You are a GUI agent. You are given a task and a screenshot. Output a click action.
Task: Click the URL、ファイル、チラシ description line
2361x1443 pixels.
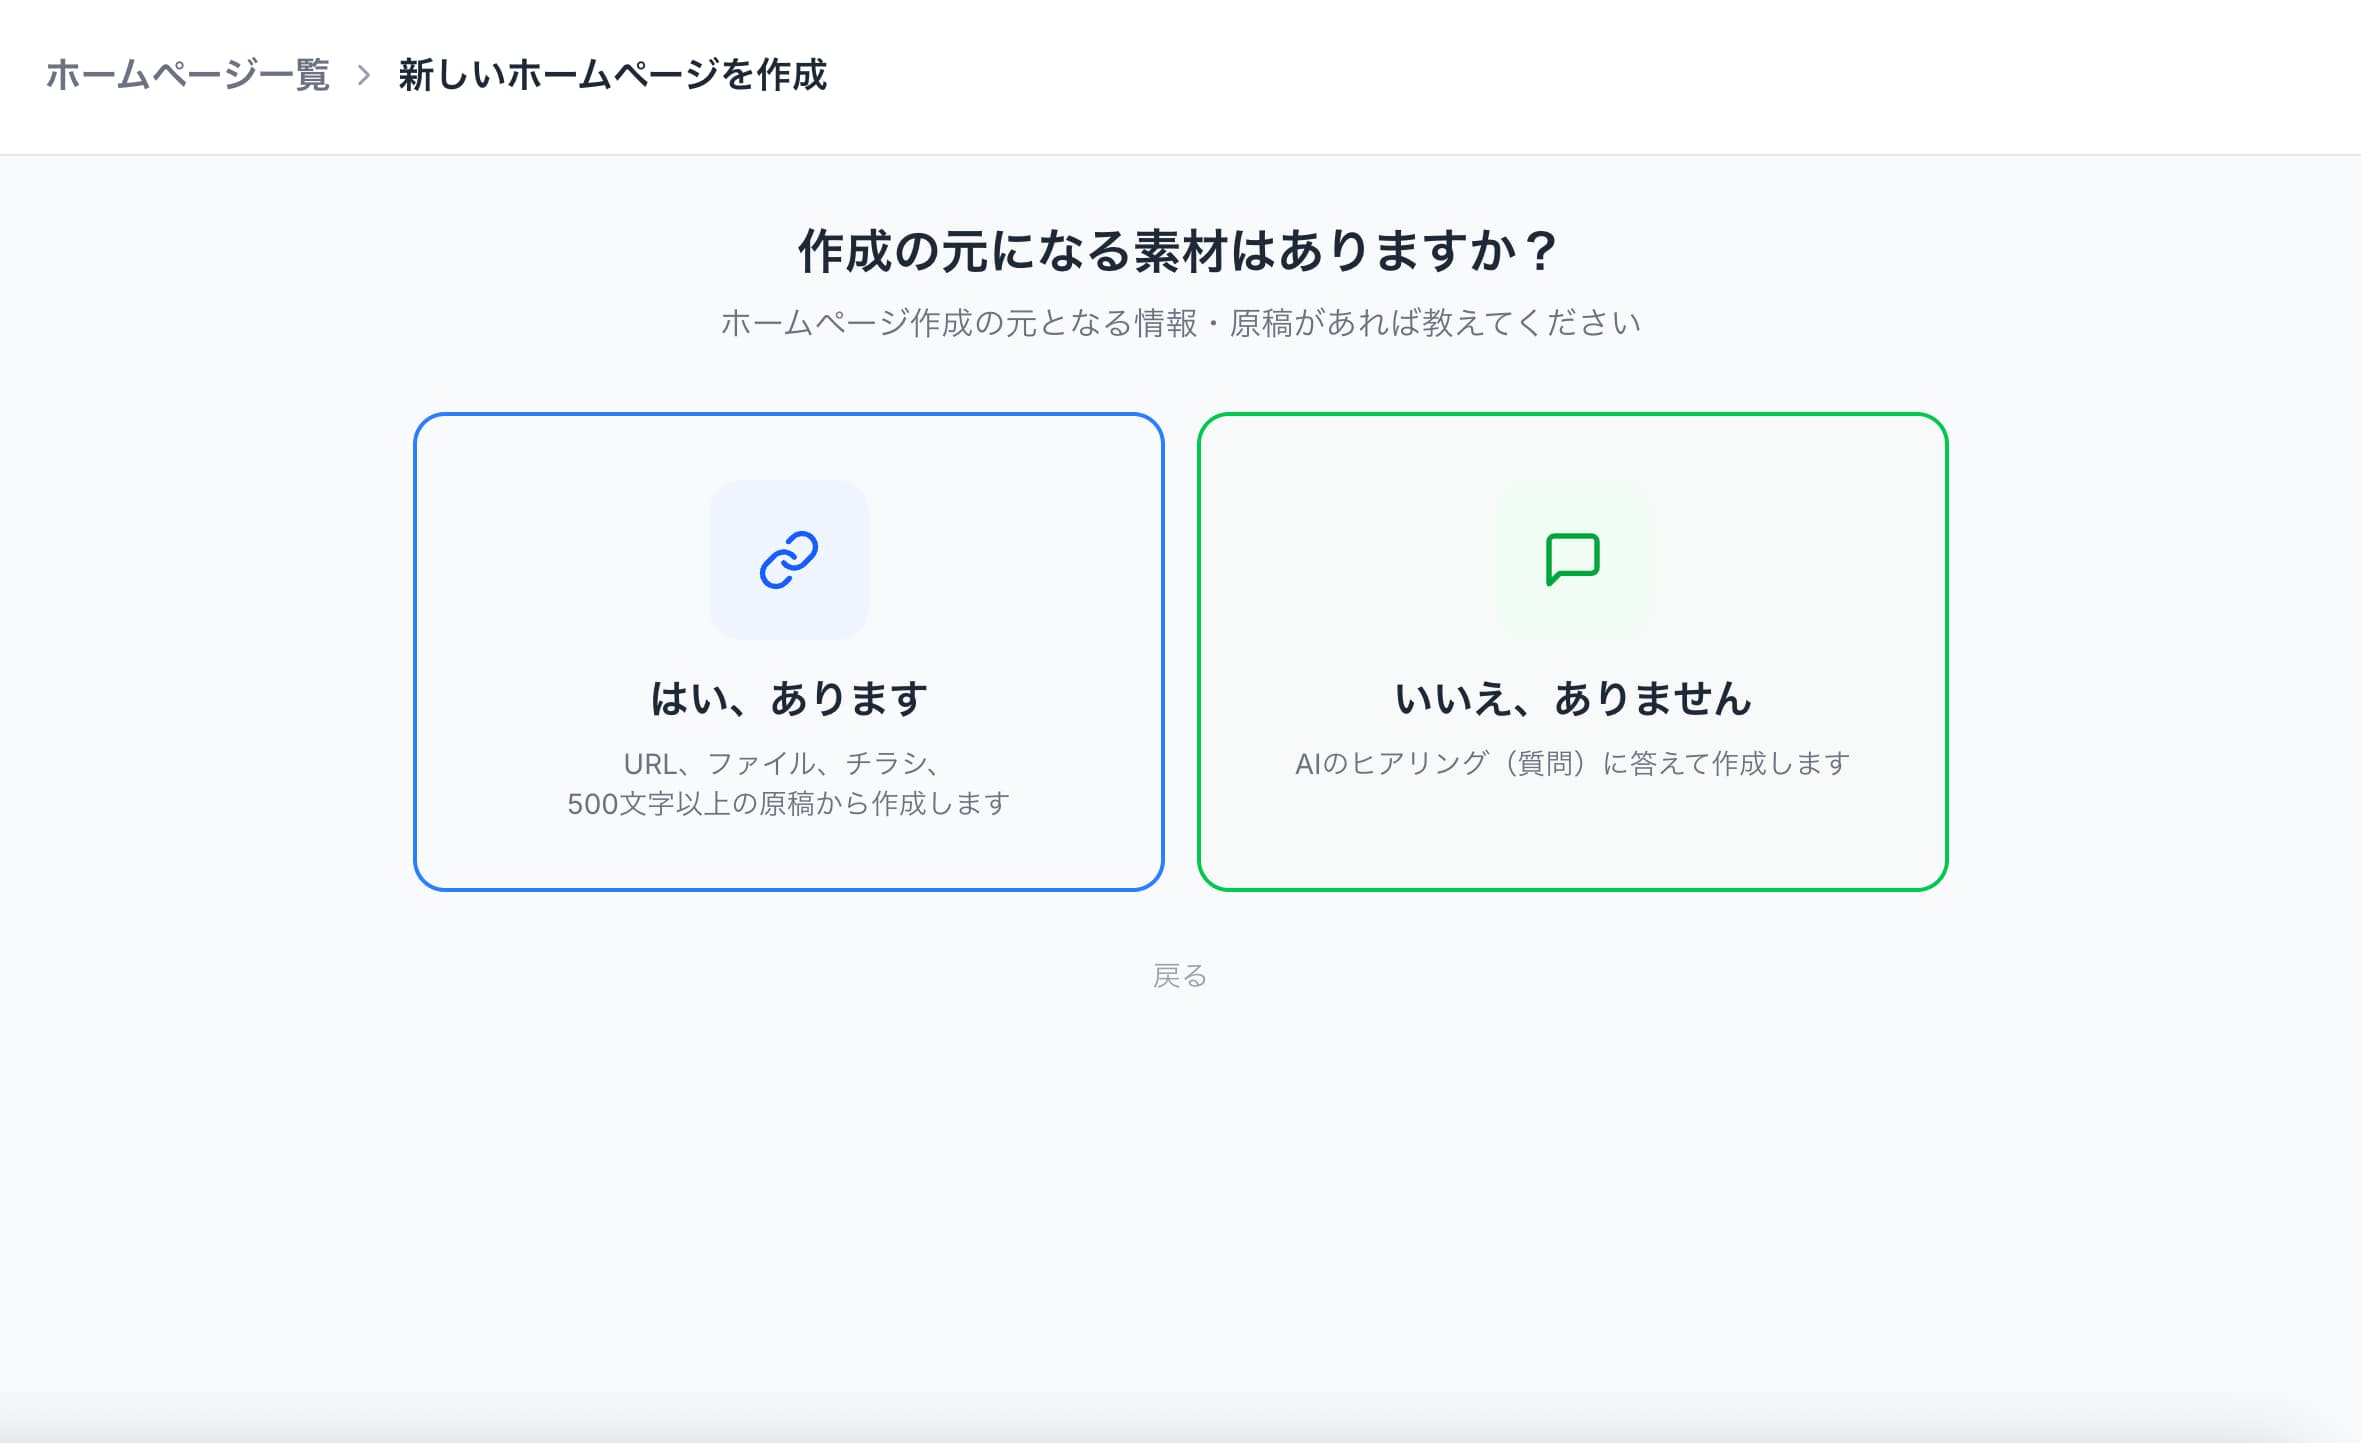point(782,764)
